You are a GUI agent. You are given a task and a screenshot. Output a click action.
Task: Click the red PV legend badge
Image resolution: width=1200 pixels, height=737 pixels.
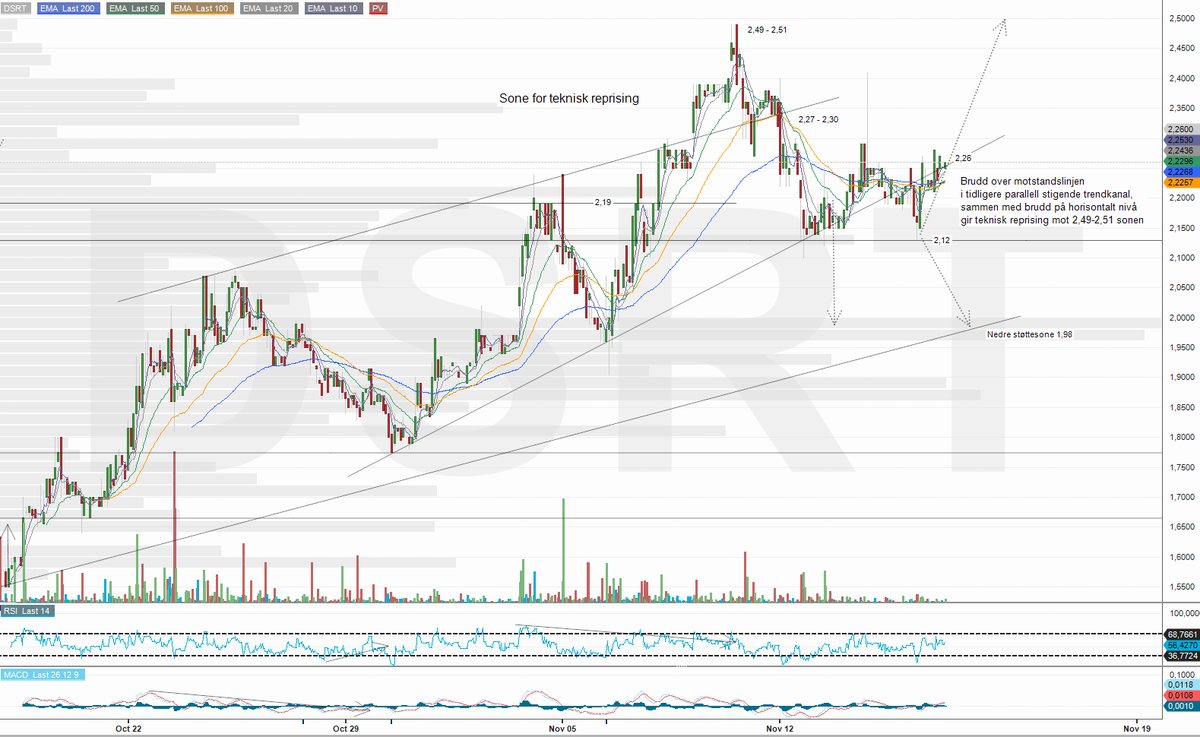click(379, 8)
